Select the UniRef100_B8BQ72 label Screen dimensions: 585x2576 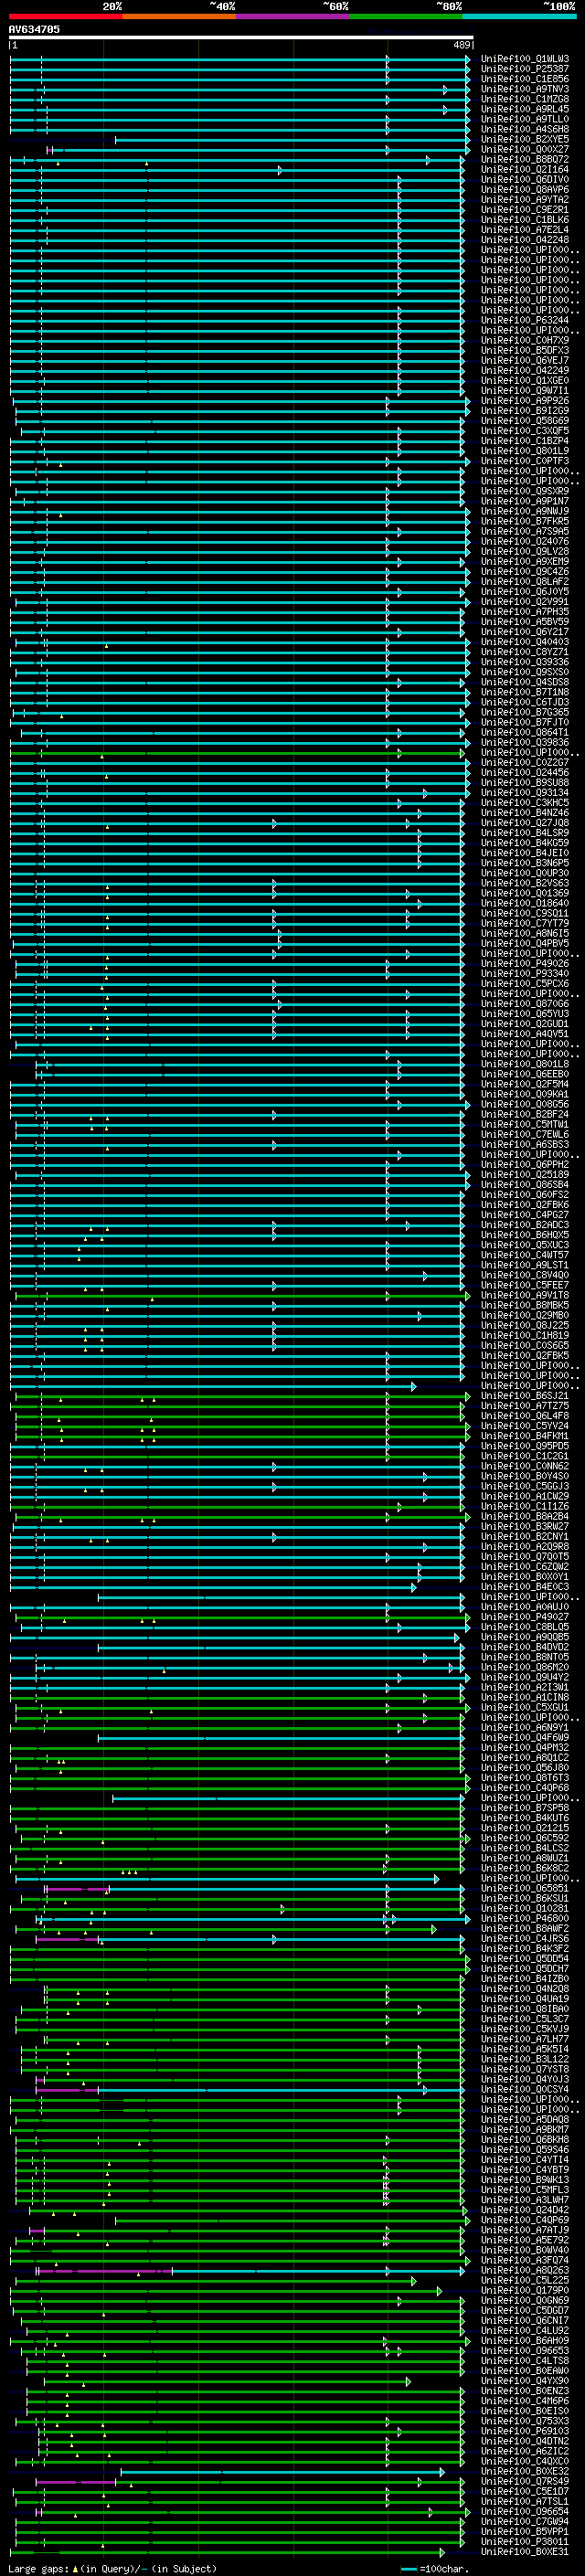[525, 159]
